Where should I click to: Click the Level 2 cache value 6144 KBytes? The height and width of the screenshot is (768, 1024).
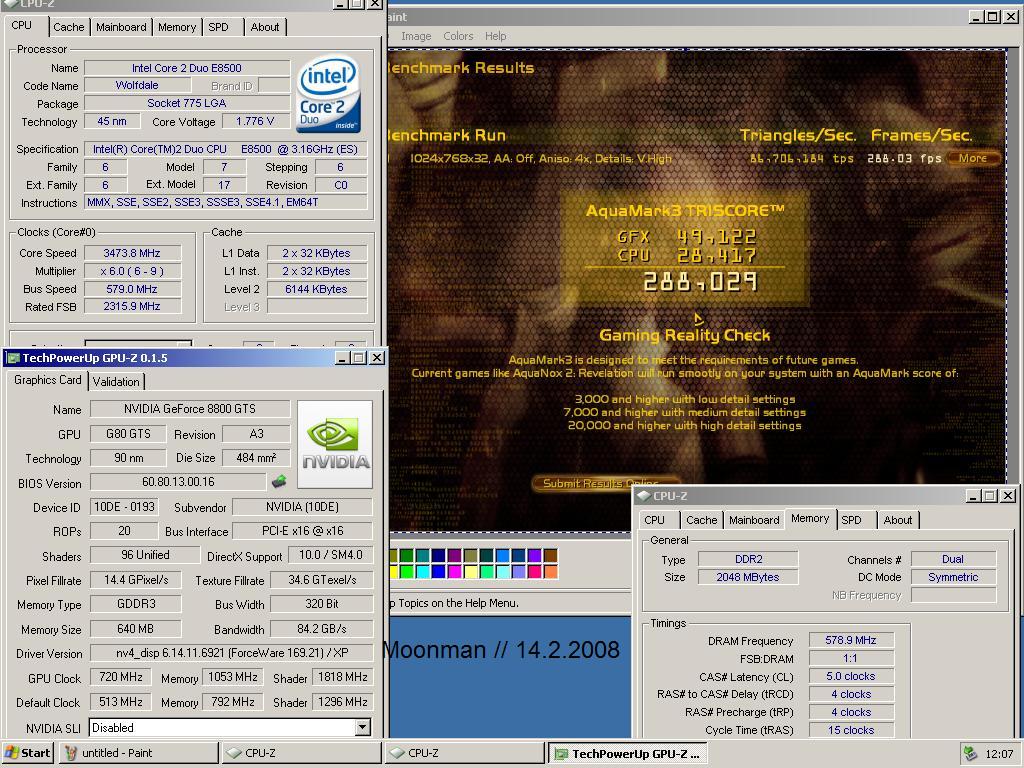point(316,289)
